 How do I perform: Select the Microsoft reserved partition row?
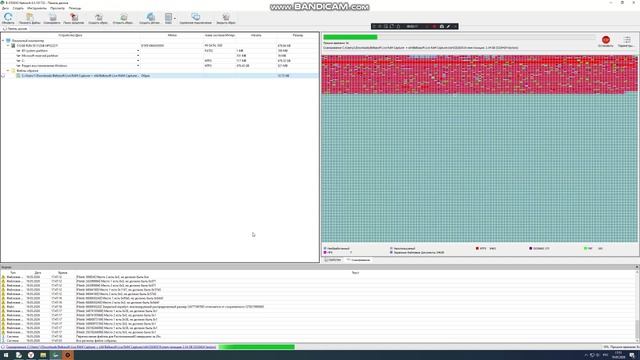click(x=159, y=56)
